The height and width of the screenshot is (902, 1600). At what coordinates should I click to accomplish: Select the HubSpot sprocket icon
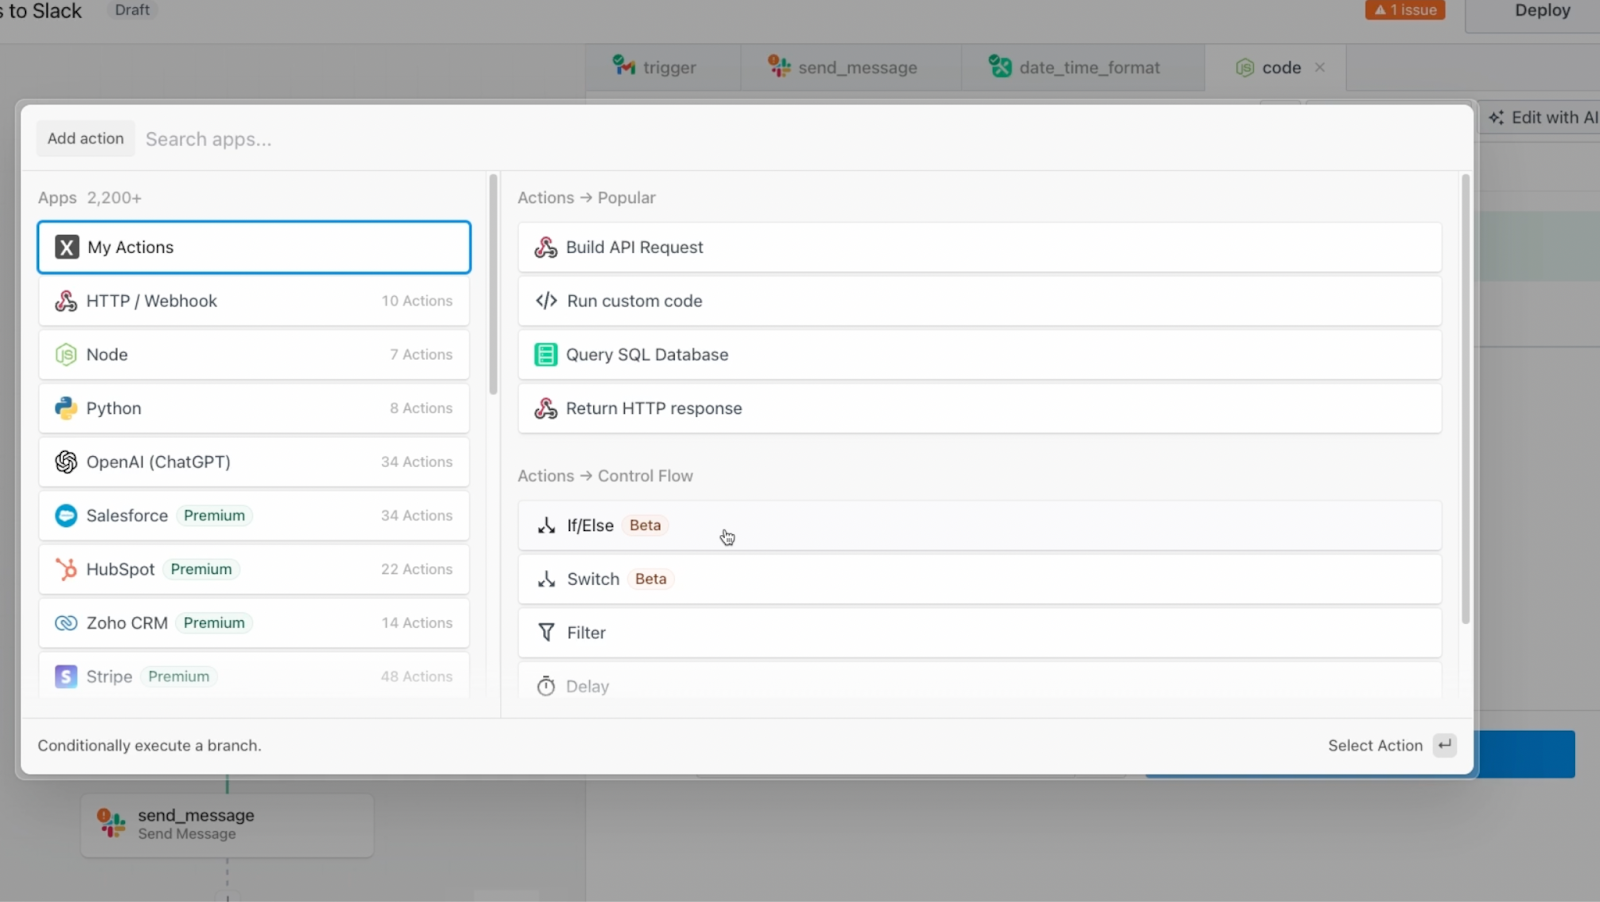pos(66,569)
